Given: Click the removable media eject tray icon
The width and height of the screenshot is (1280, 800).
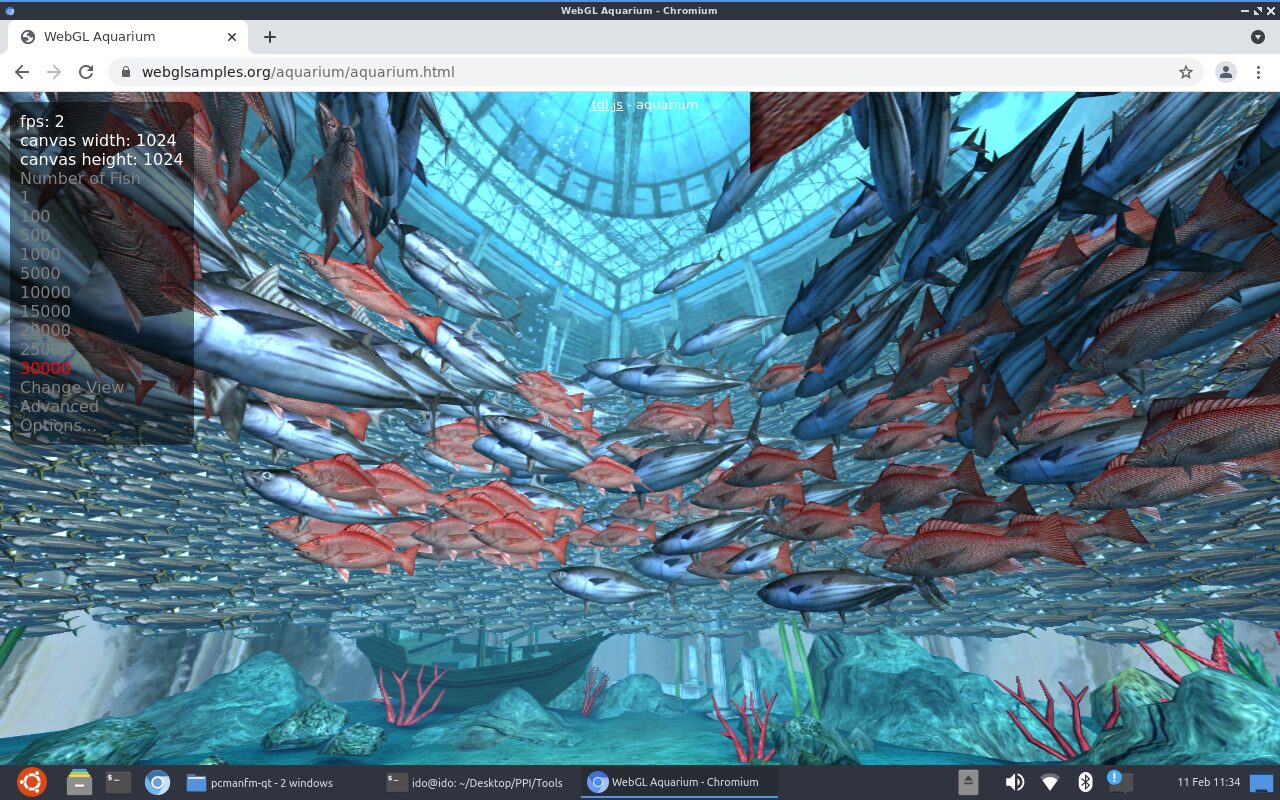Looking at the screenshot, I should tap(968, 782).
